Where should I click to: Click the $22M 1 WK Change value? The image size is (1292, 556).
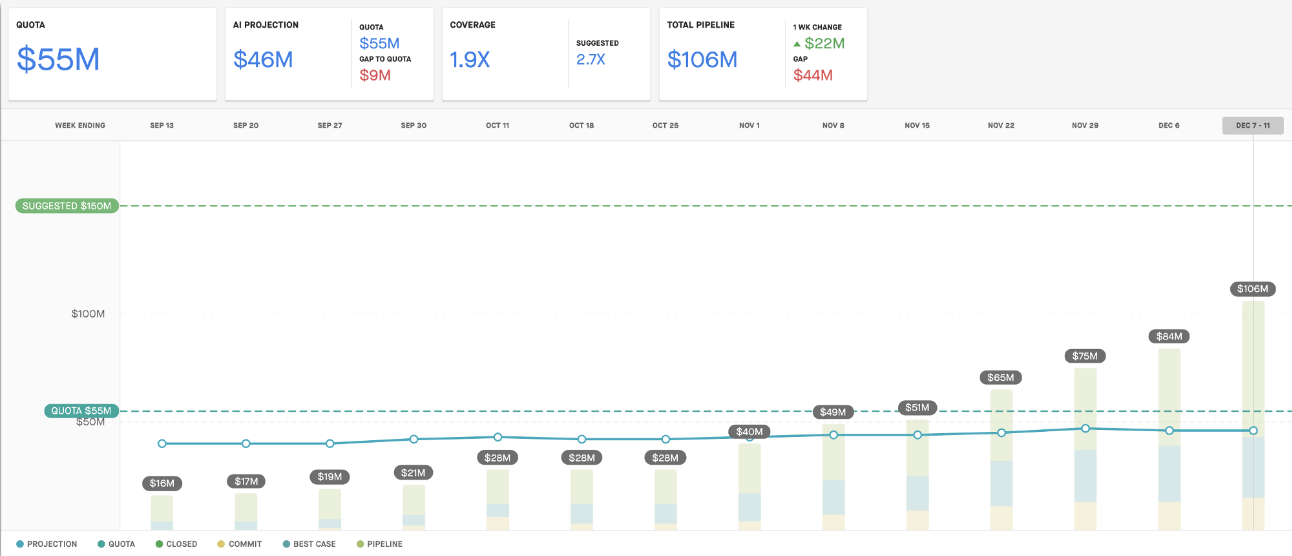click(x=825, y=43)
